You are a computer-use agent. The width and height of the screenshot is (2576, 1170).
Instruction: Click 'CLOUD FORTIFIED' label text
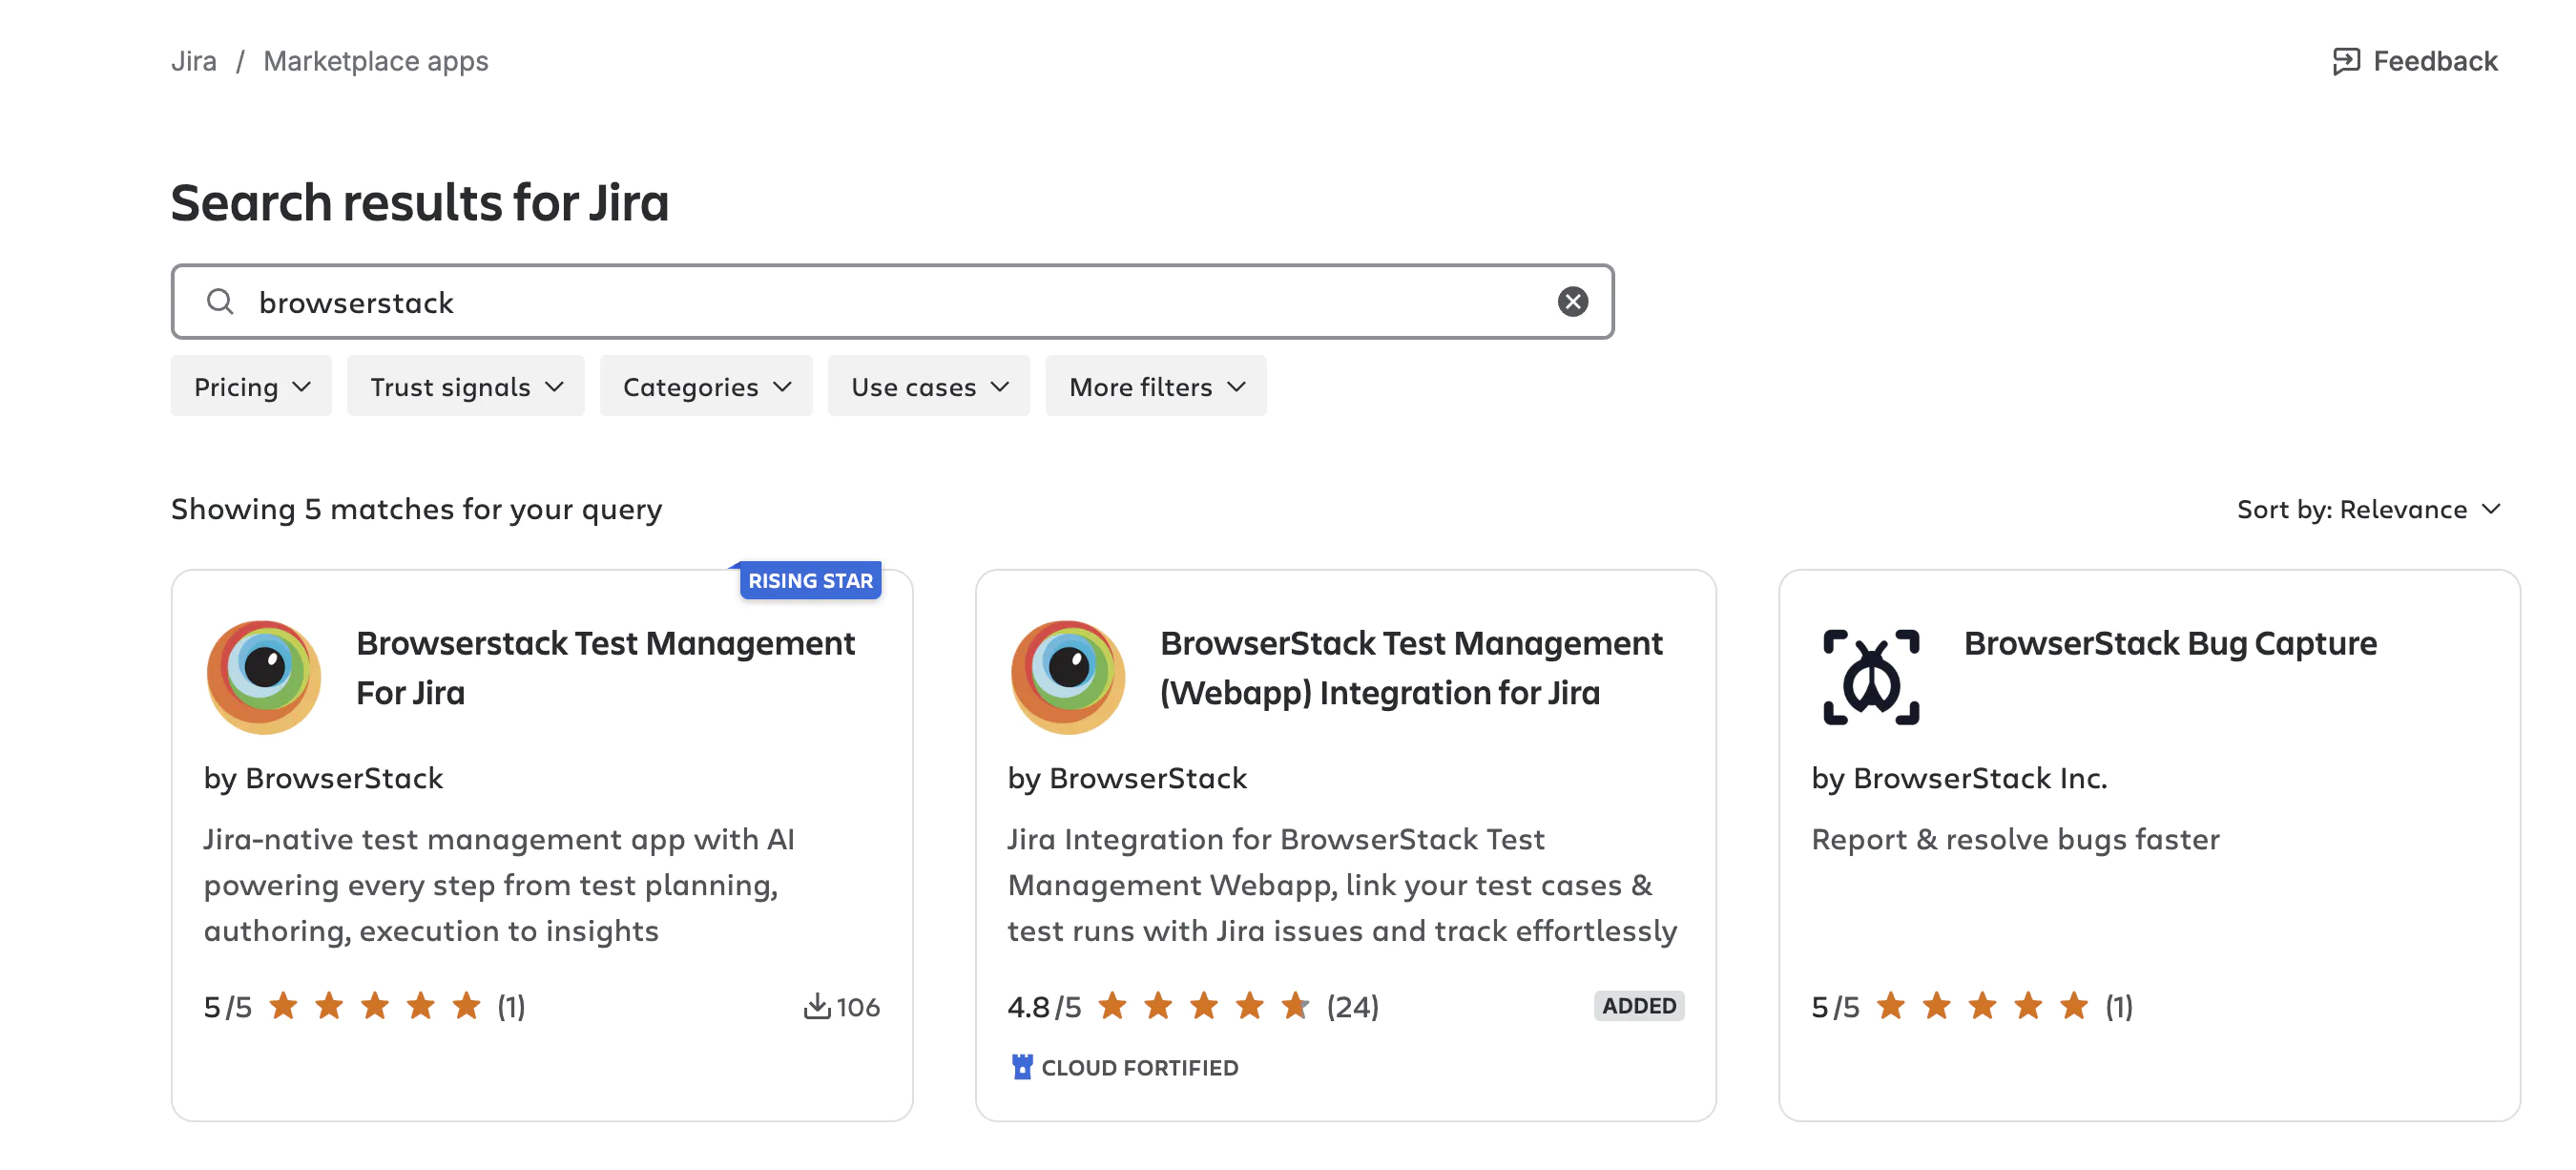click(1139, 1067)
